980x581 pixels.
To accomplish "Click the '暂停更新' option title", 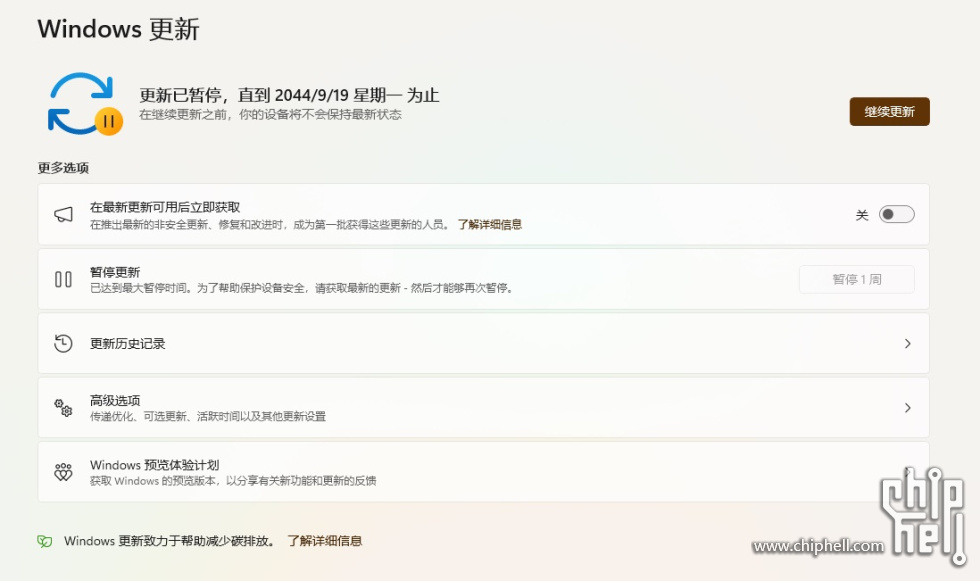I will [x=115, y=272].
